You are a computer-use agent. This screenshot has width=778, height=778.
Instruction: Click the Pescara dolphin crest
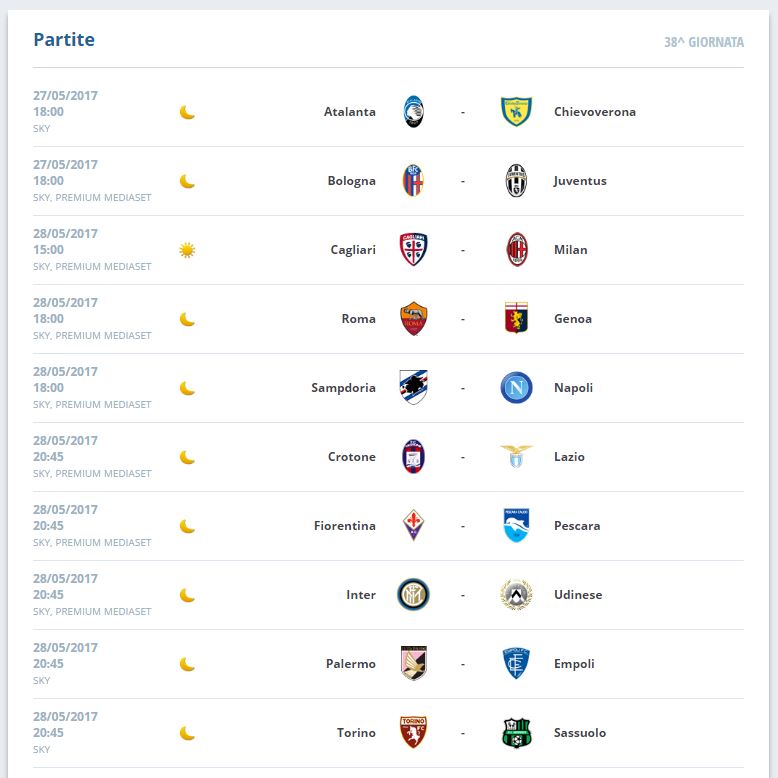coord(516,525)
